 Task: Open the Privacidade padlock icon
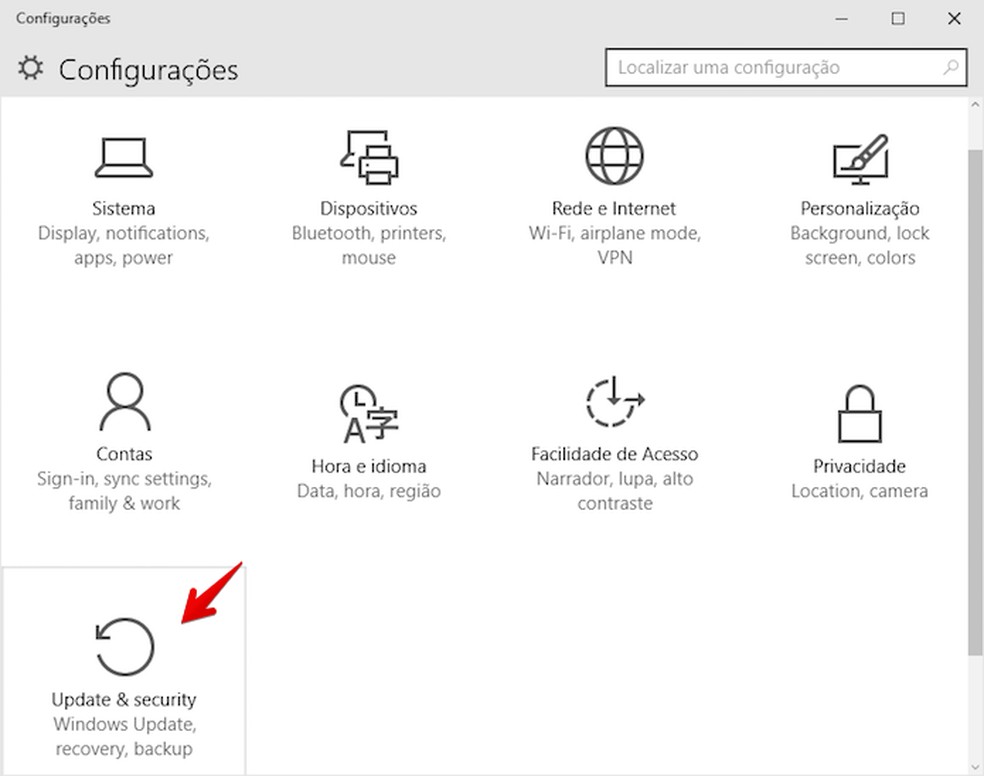[x=860, y=414]
